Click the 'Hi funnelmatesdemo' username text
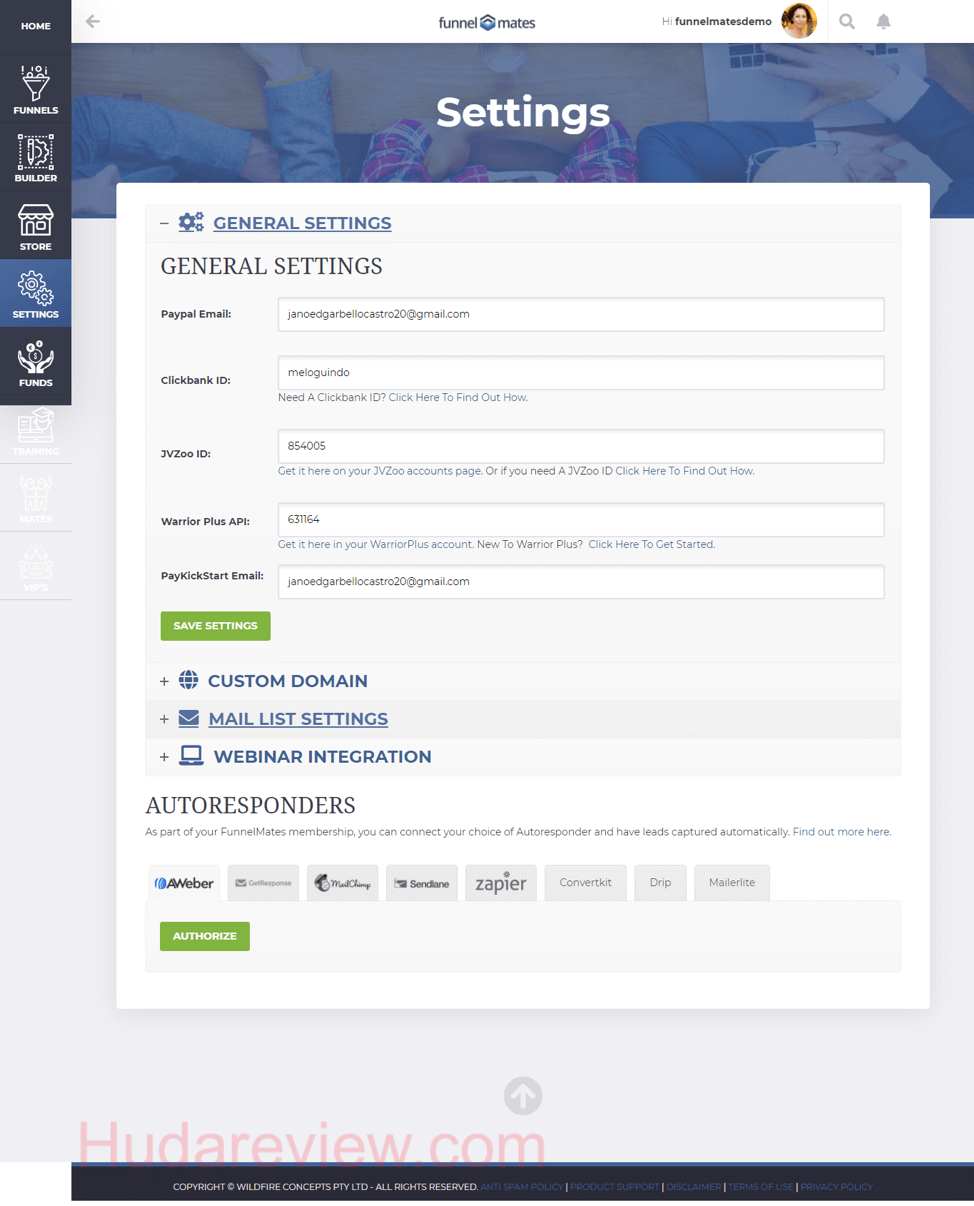This screenshot has height=1206, width=974. pyautogui.click(x=717, y=21)
